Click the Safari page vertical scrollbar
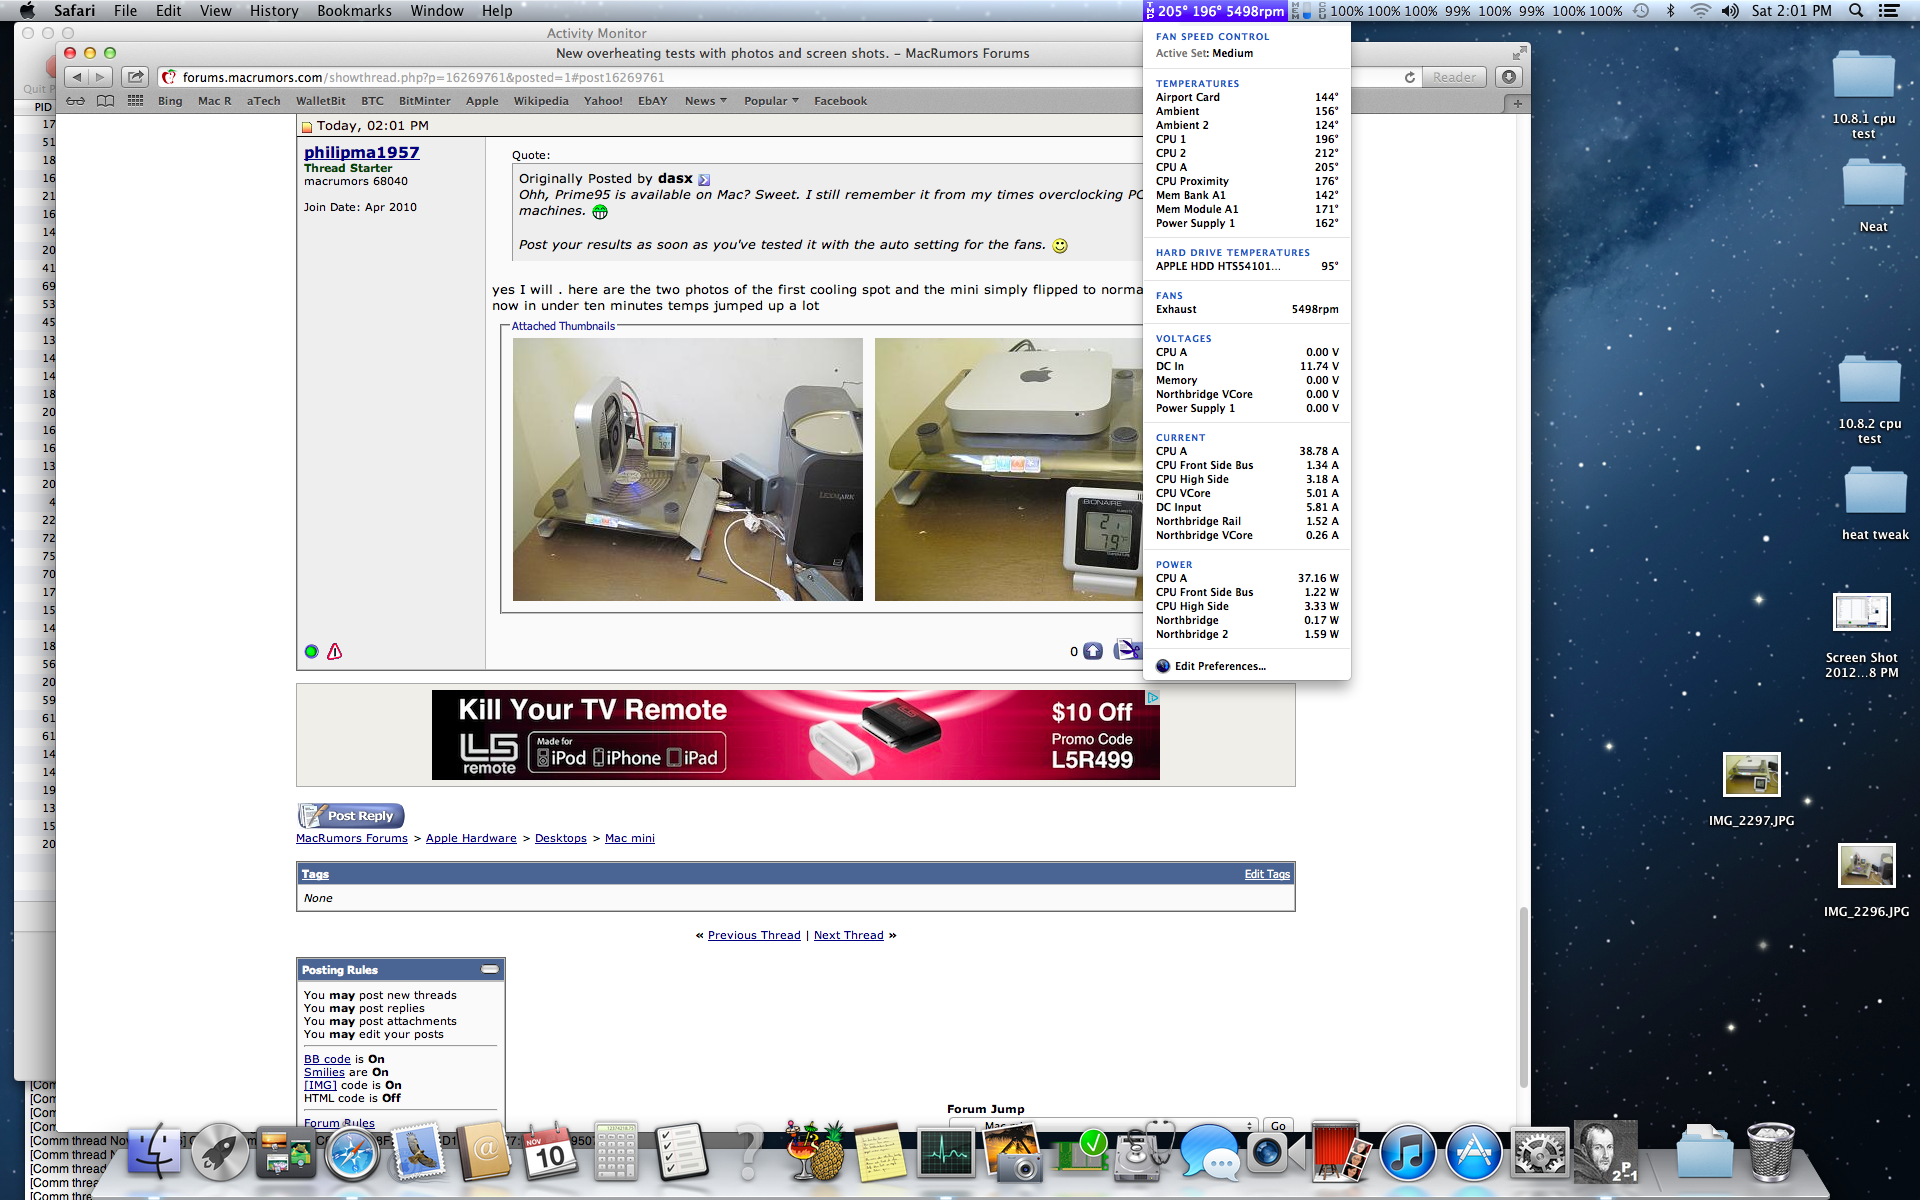The height and width of the screenshot is (1200, 1920). 1524,995
